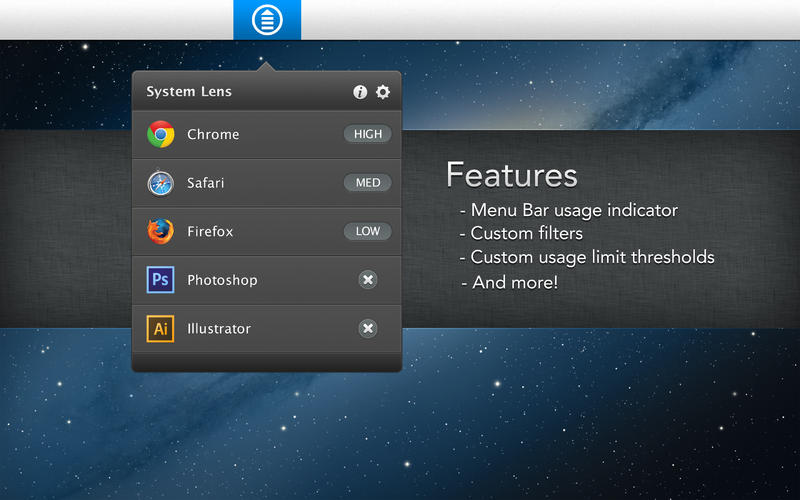
Task: Click the Photoshop Ps icon
Action: pos(161,280)
